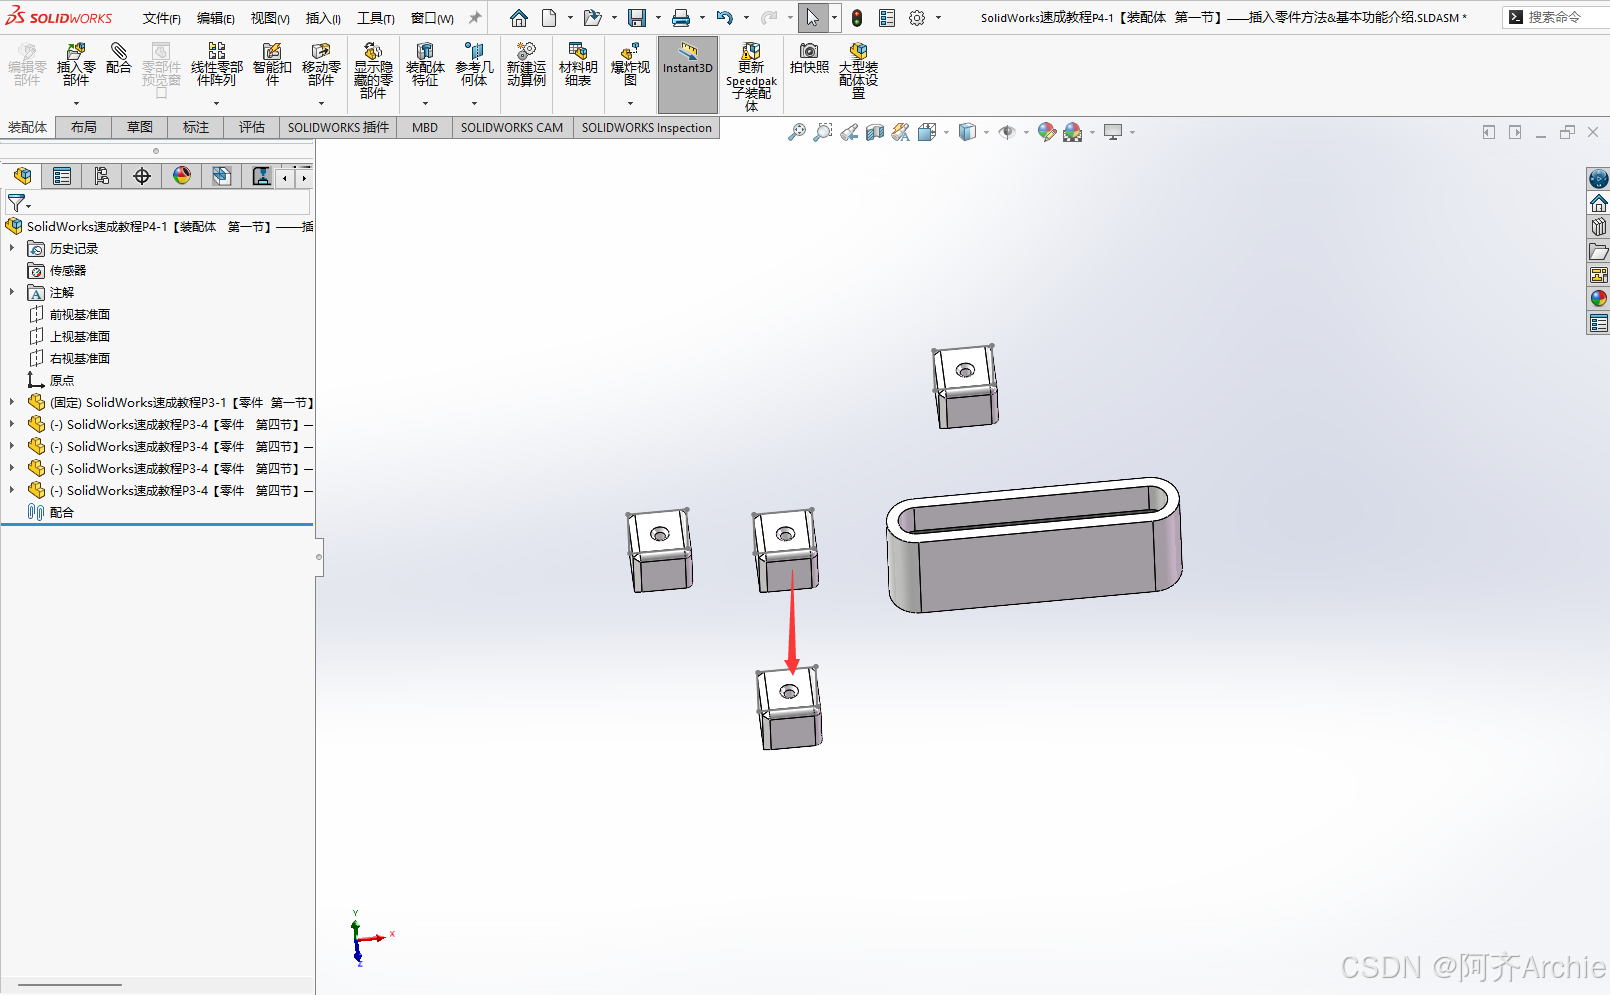This screenshot has width=1610, height=995.
Task: Open the dropdown arrow under 线性零部件阵列
Action: tap(216, 103)
